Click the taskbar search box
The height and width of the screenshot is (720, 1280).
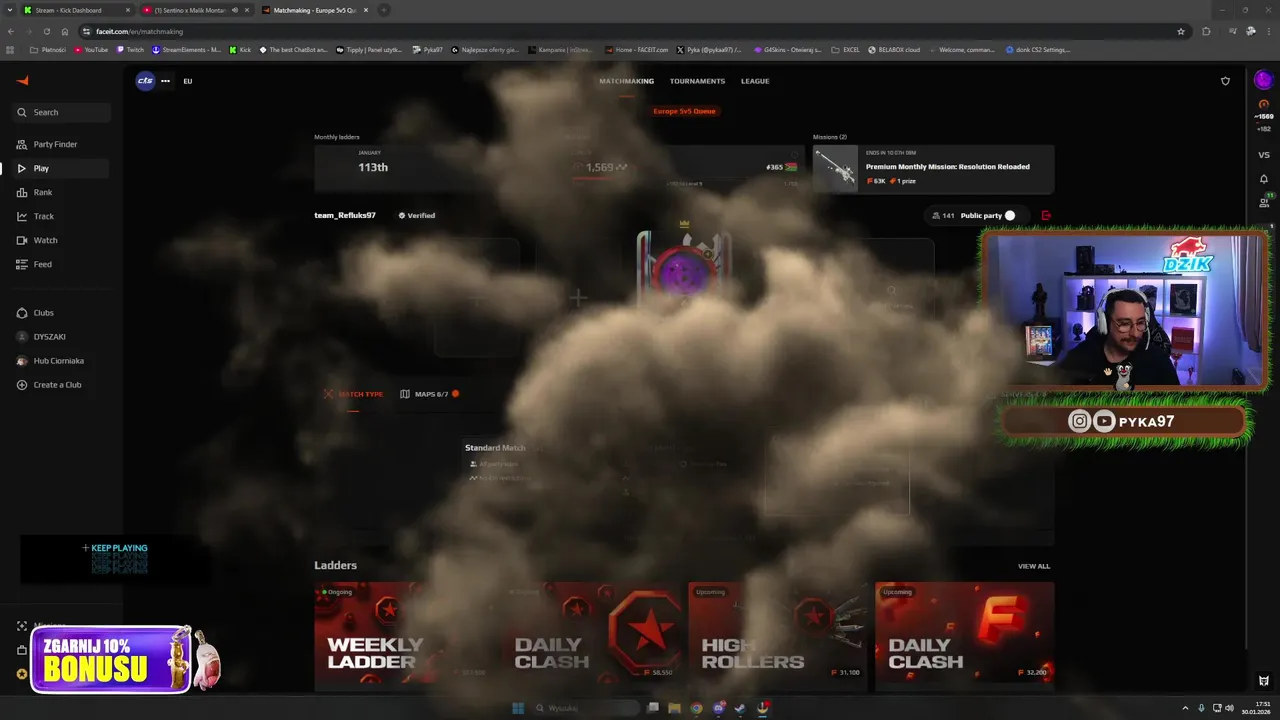[588, 708]
